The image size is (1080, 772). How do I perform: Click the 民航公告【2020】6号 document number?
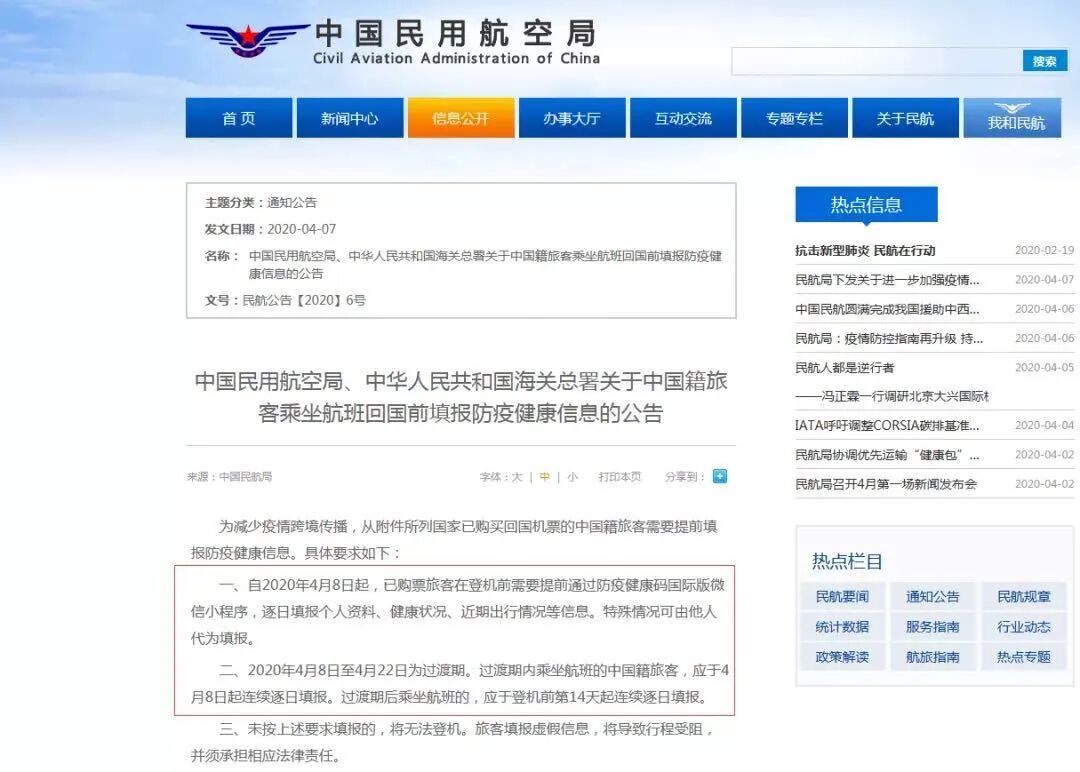304,300
